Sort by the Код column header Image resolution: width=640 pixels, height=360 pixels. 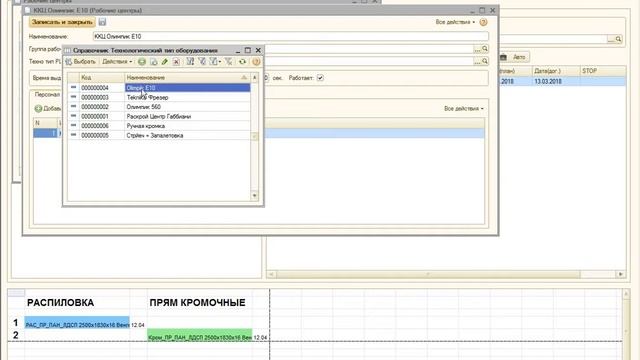pyautogui.click(x=102, y=77)
